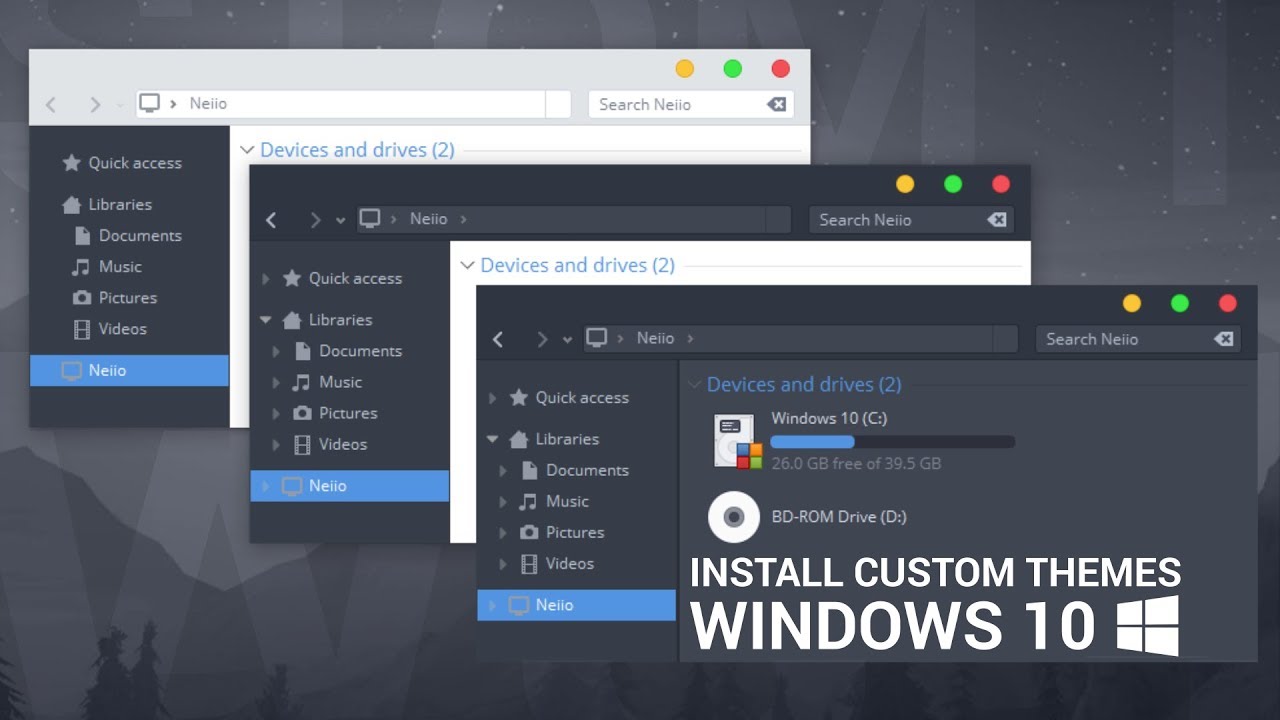
Task: Click the computer icon in the light window's address bar
Action: tap(149, 103)
